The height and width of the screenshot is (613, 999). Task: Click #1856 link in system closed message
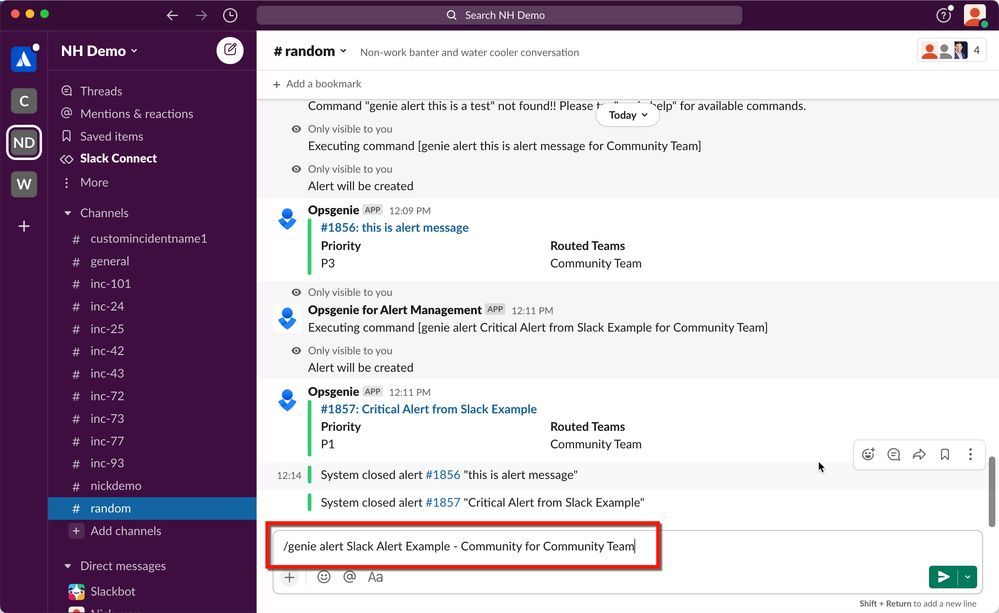443,475
